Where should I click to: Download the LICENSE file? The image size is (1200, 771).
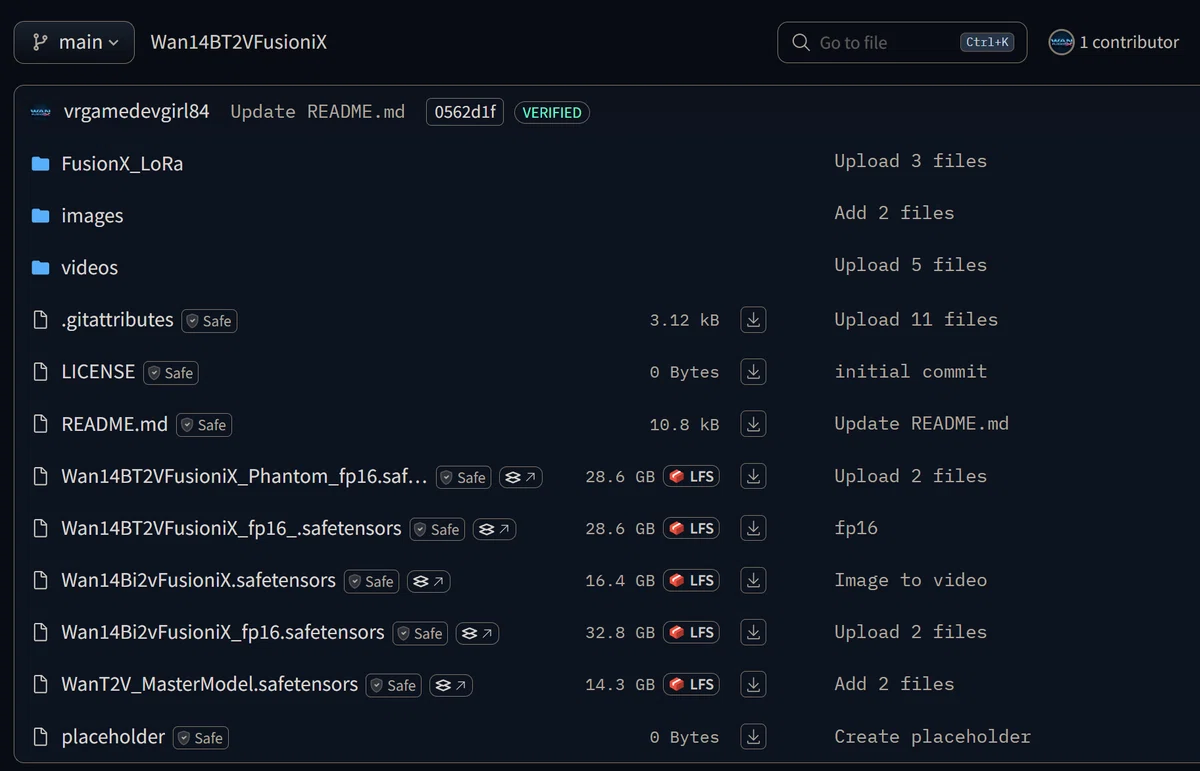tap(753, 372)
